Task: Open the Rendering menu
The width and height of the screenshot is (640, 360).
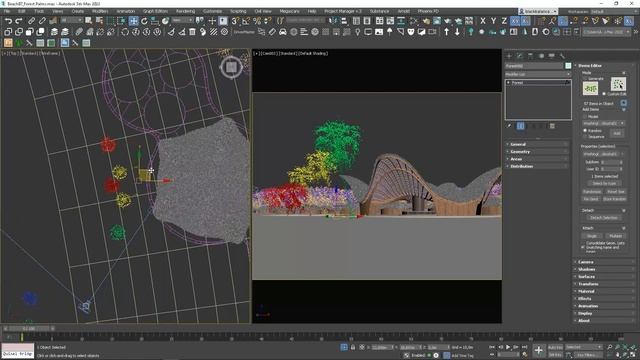Action: tap(185, 11)
